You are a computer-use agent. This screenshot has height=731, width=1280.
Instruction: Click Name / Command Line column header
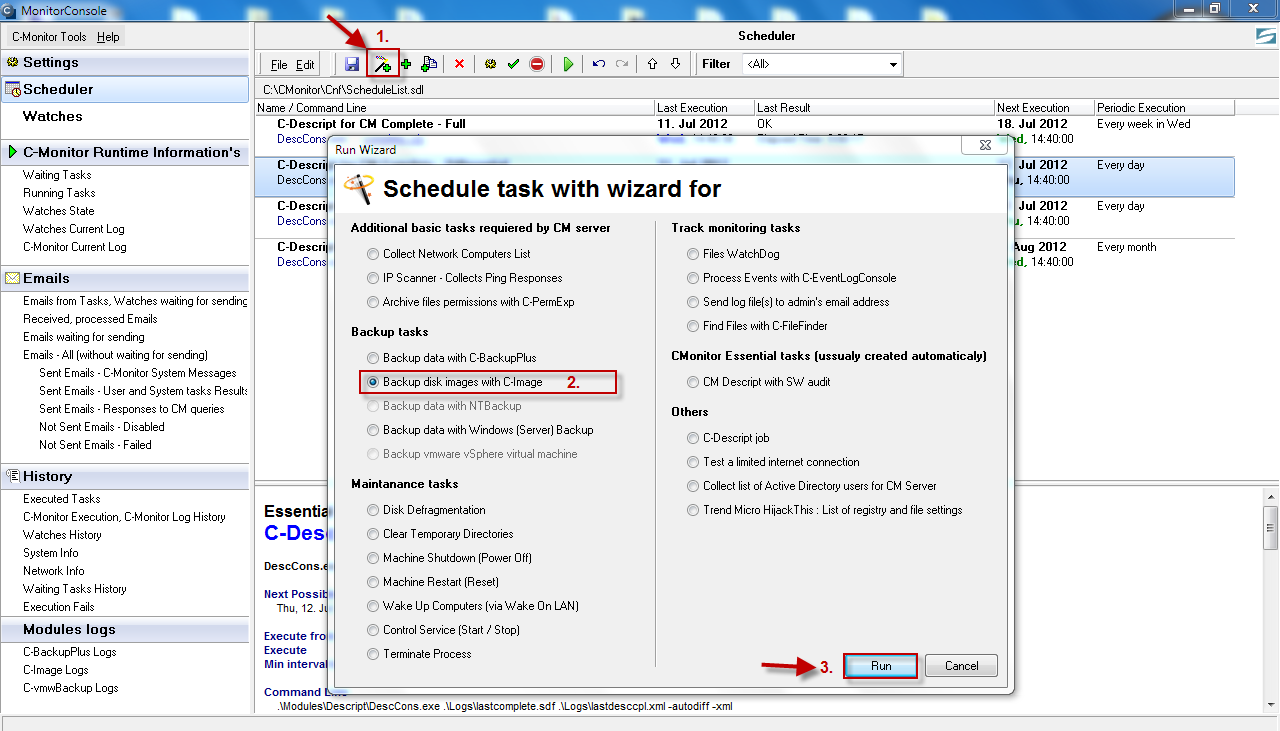455,108
